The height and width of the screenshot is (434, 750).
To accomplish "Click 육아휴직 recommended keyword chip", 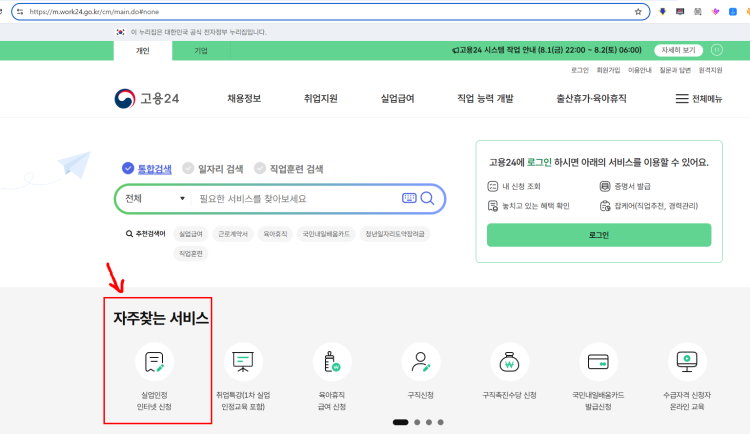I will point(276,234).
